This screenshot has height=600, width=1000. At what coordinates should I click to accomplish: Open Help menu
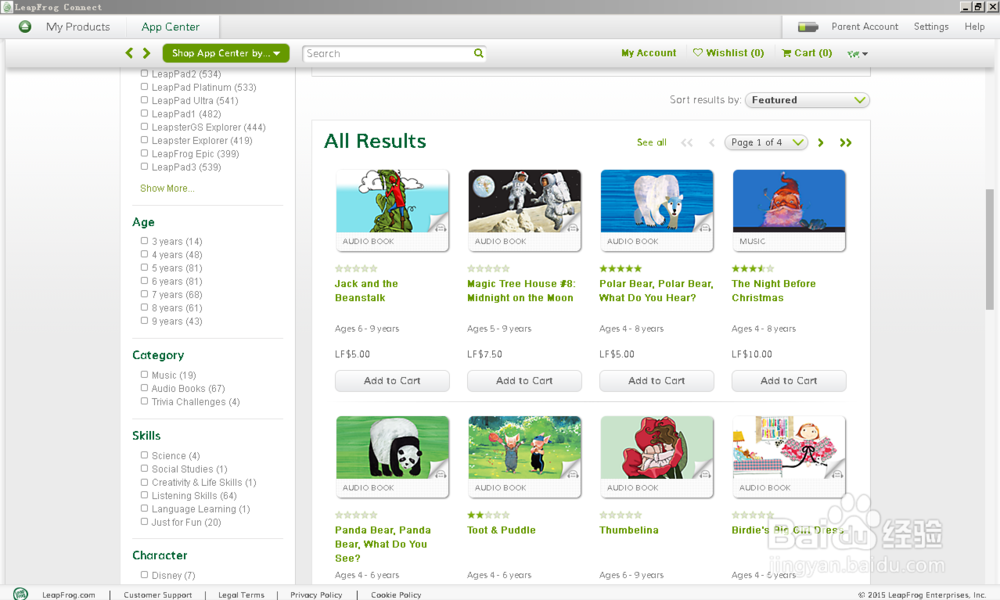pyautogui.click(x=974, y=27)
